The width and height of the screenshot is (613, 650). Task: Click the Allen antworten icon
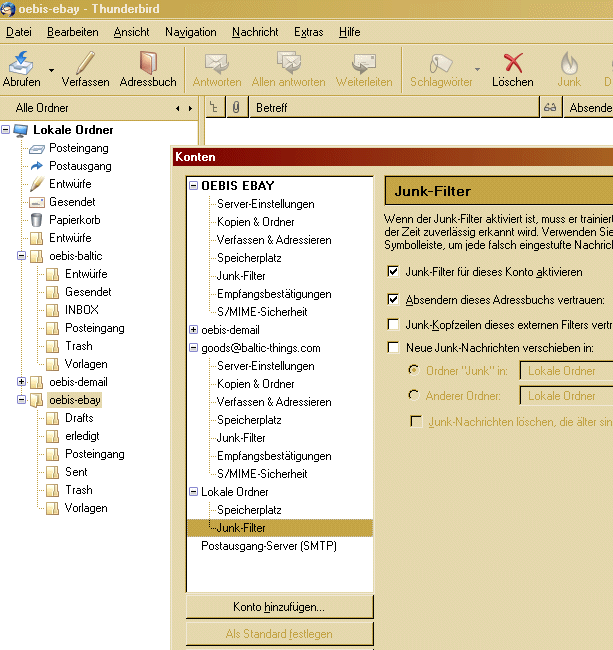pyautogui.click(x=288, y=63)
